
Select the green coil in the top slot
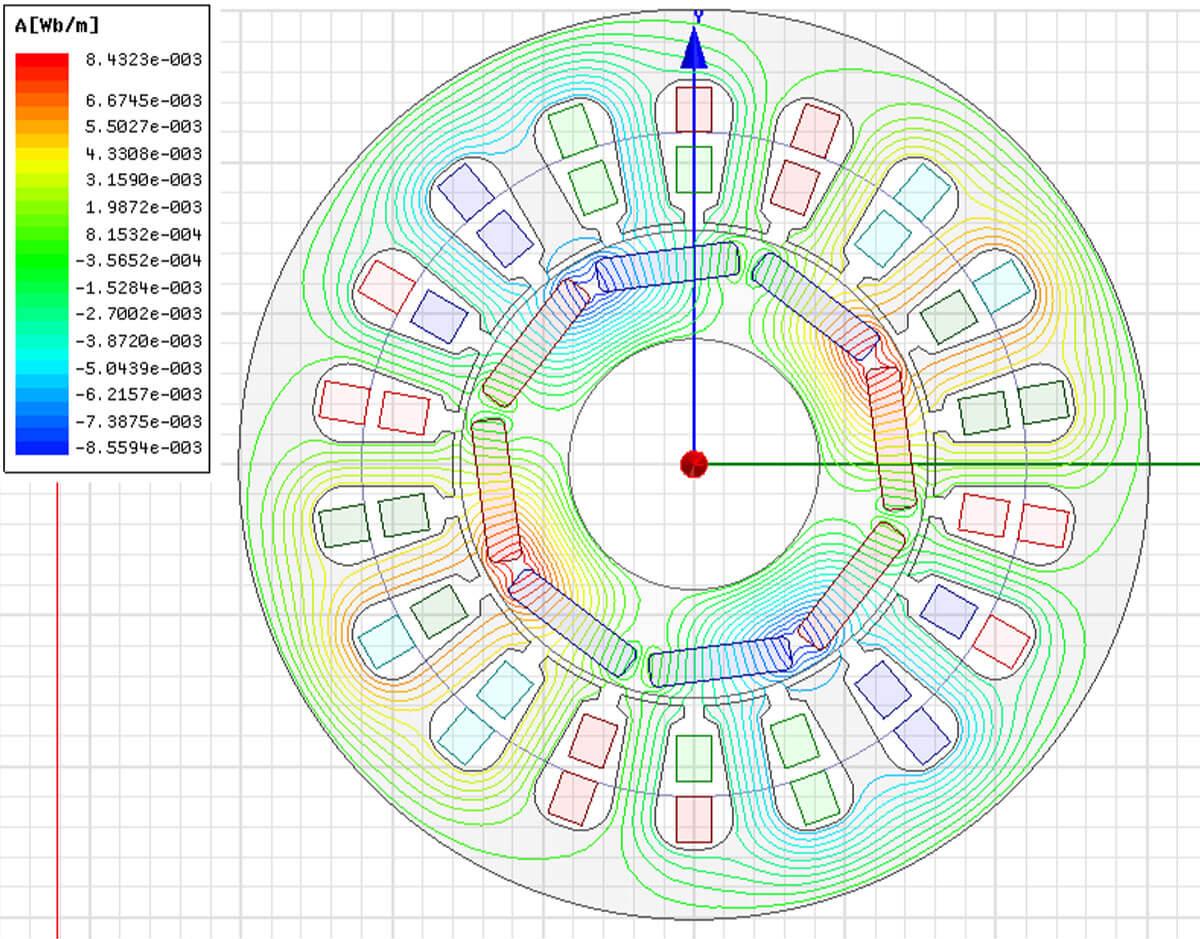pos(693,169)
